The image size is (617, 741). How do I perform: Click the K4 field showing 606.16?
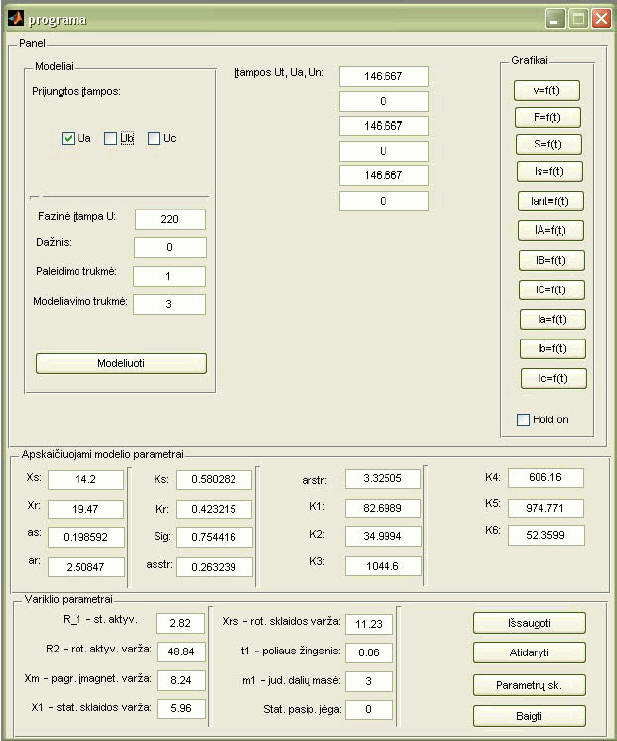pos(546,478)
